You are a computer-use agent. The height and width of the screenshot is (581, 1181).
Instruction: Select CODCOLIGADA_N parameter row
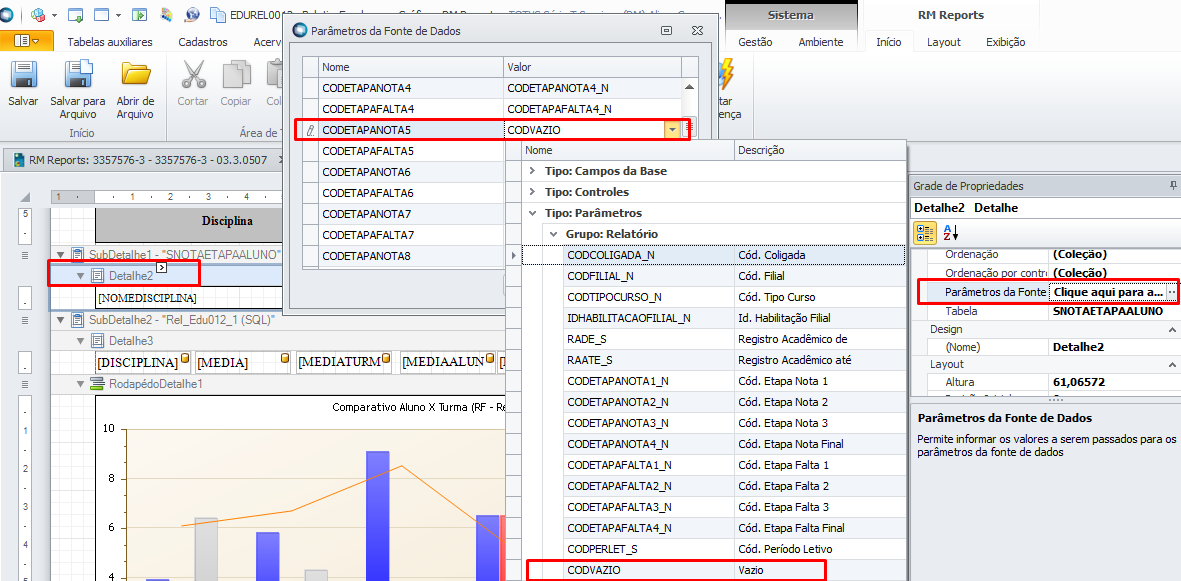coord(716,255)
